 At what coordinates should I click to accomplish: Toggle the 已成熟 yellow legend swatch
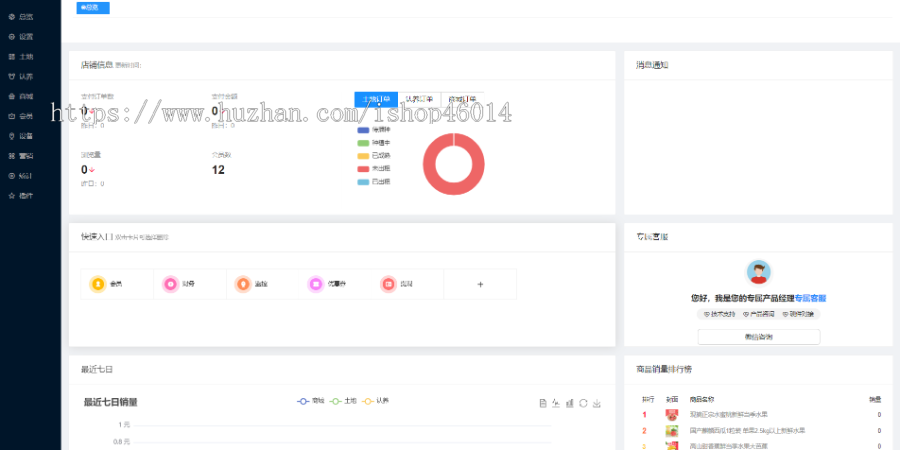[363, 156]
